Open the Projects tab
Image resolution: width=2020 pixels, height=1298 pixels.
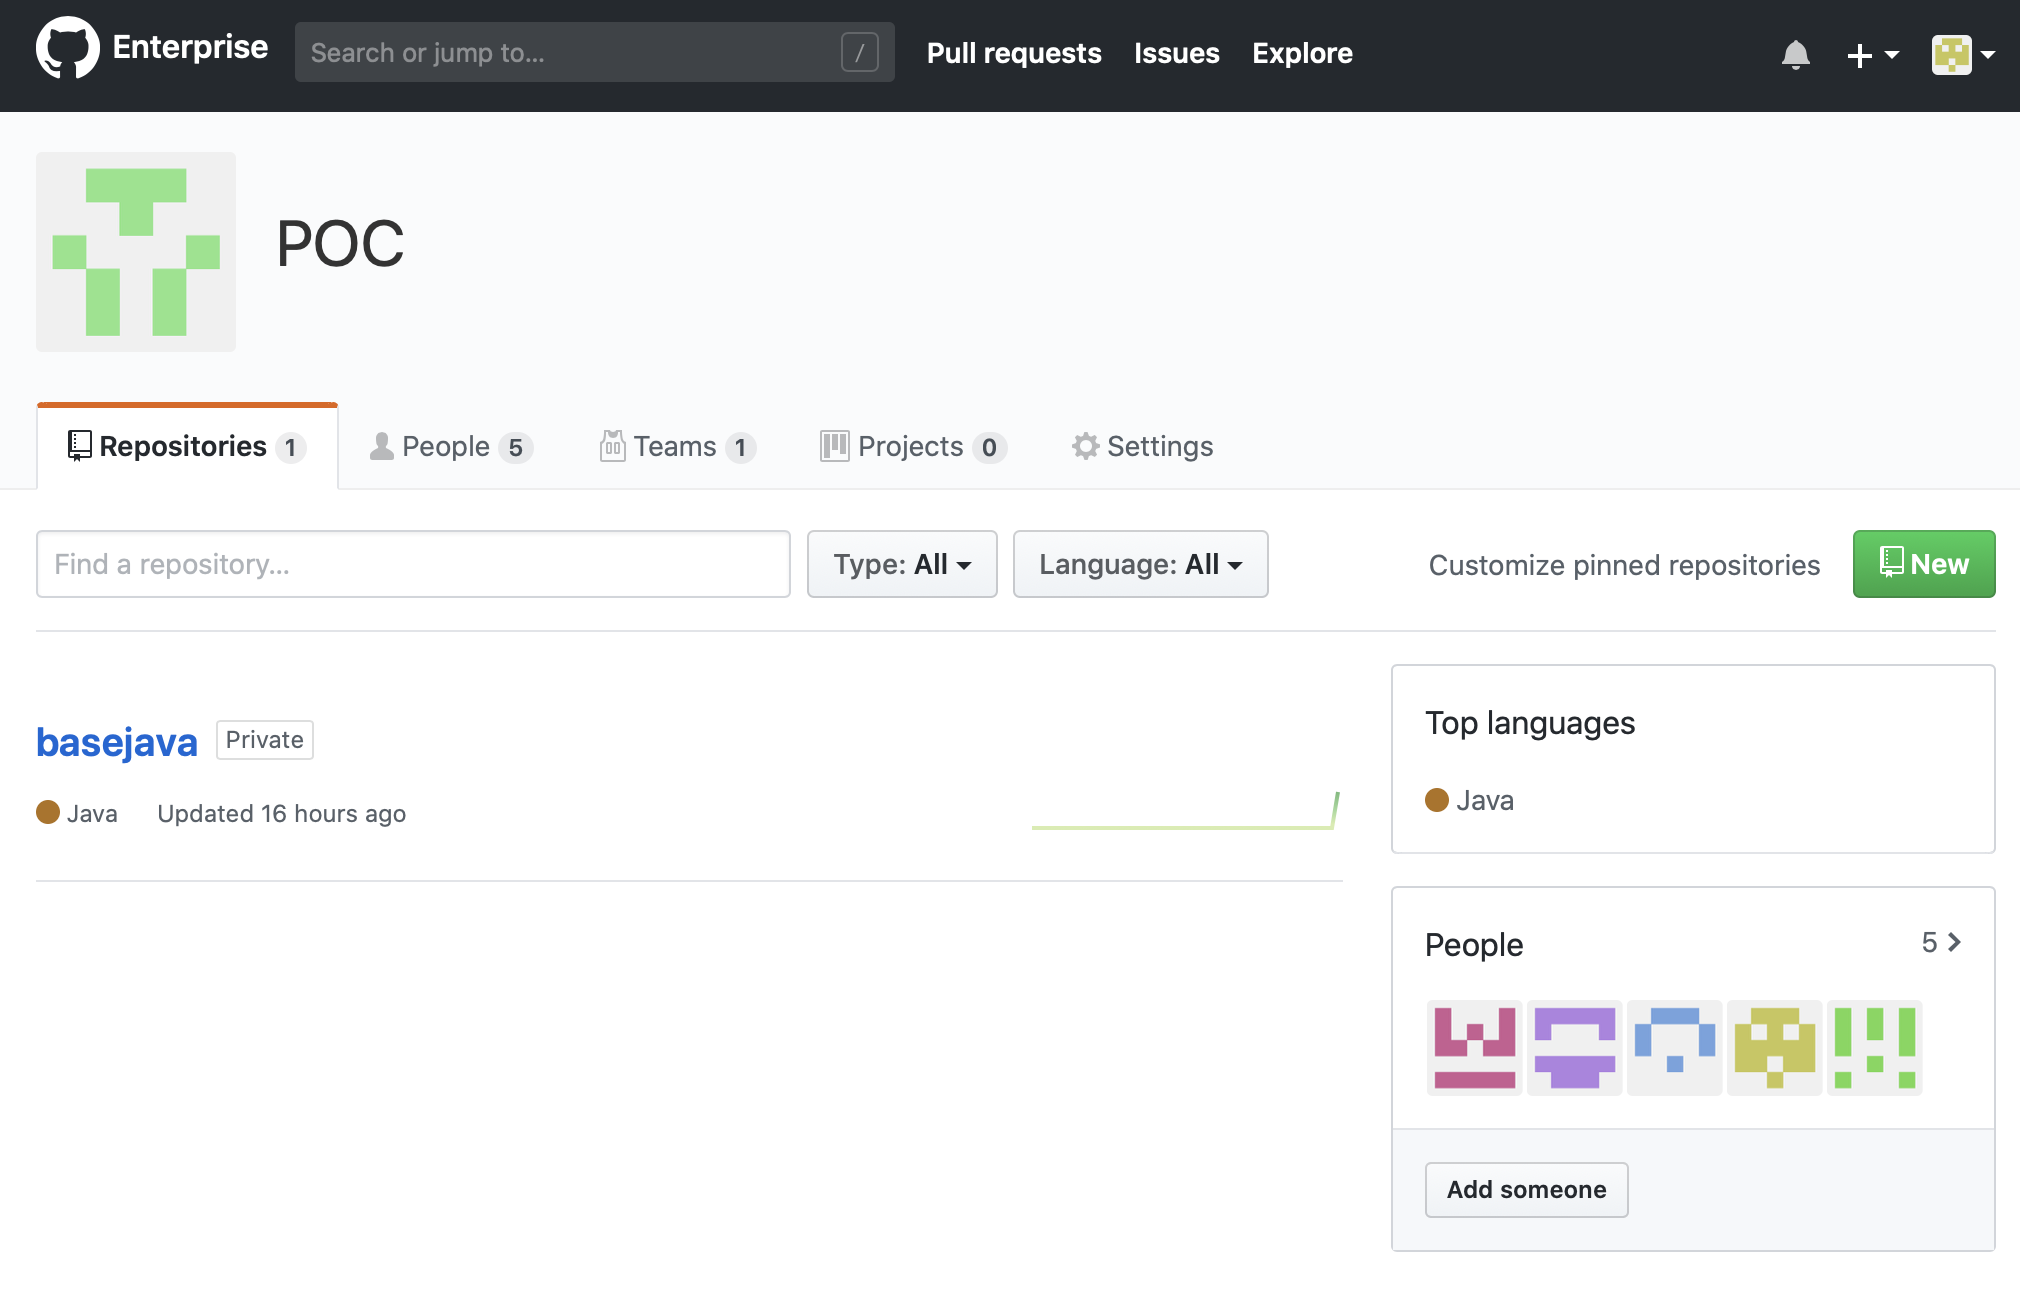[912, 446]
